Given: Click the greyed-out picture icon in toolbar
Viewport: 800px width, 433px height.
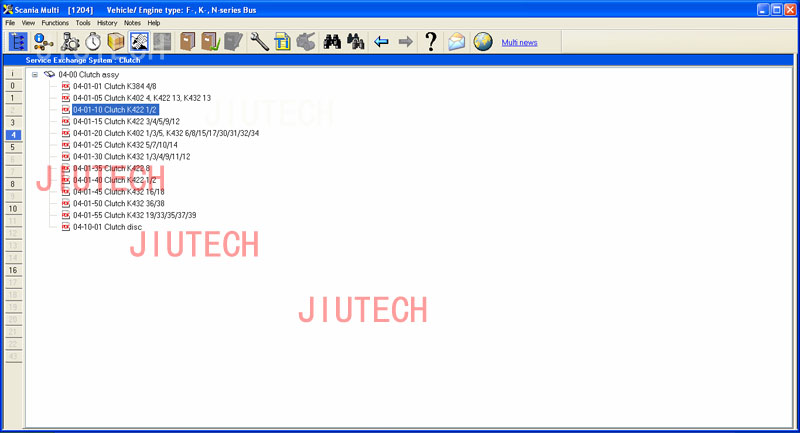Looking at the screenshot, I should tap(162, 42).
